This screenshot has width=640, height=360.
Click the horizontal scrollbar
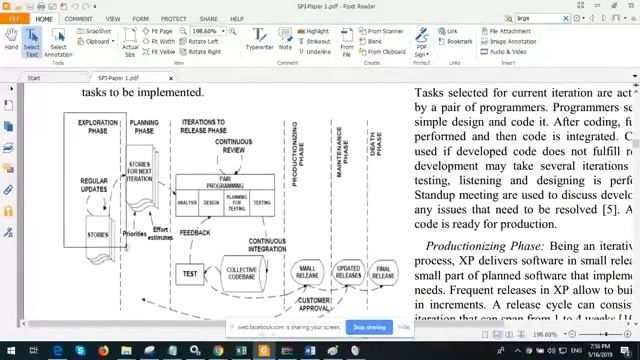(x=265, y=324)
